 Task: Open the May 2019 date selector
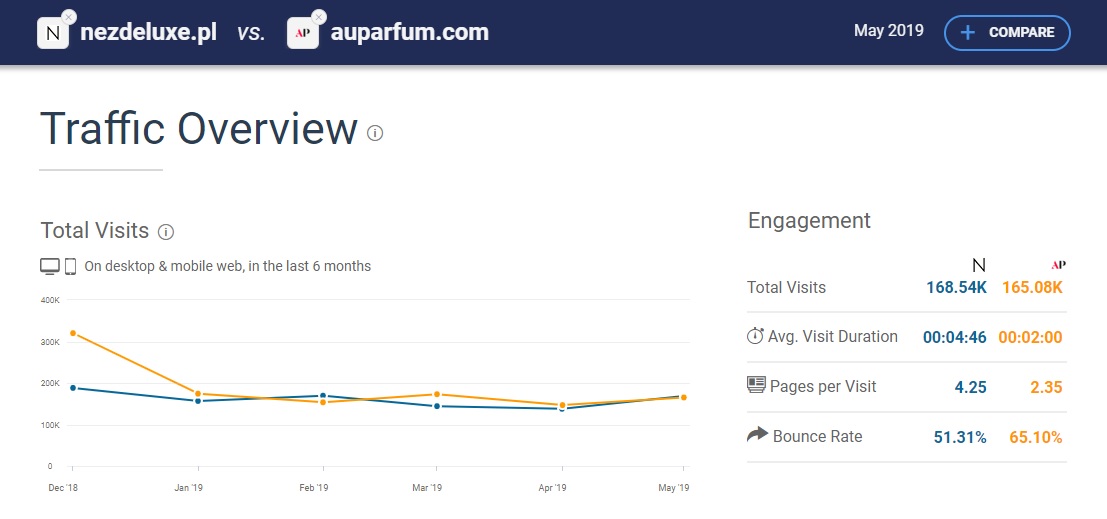click(888, 31)
